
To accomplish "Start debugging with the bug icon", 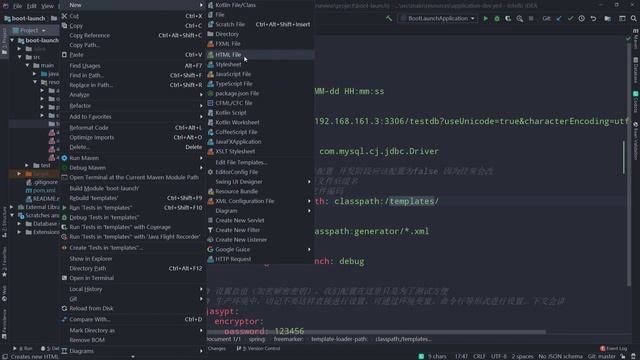I will point(497,18).
